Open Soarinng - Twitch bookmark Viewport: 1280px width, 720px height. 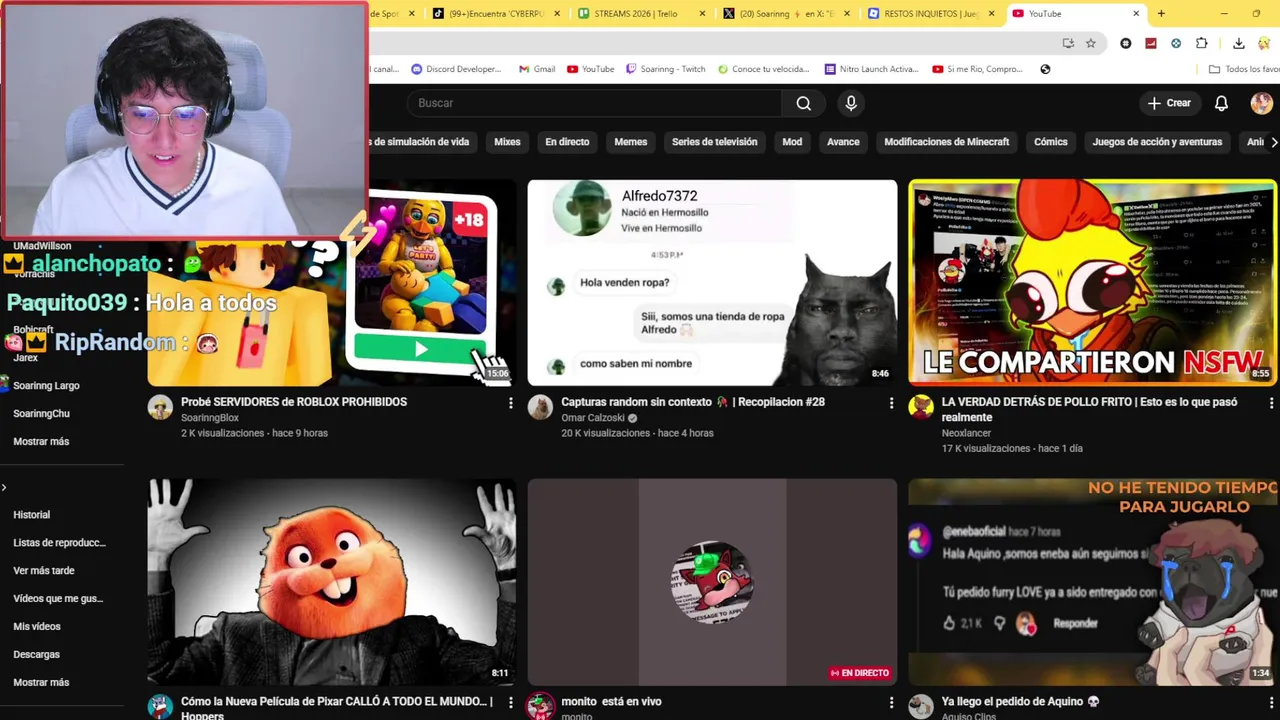665,69
